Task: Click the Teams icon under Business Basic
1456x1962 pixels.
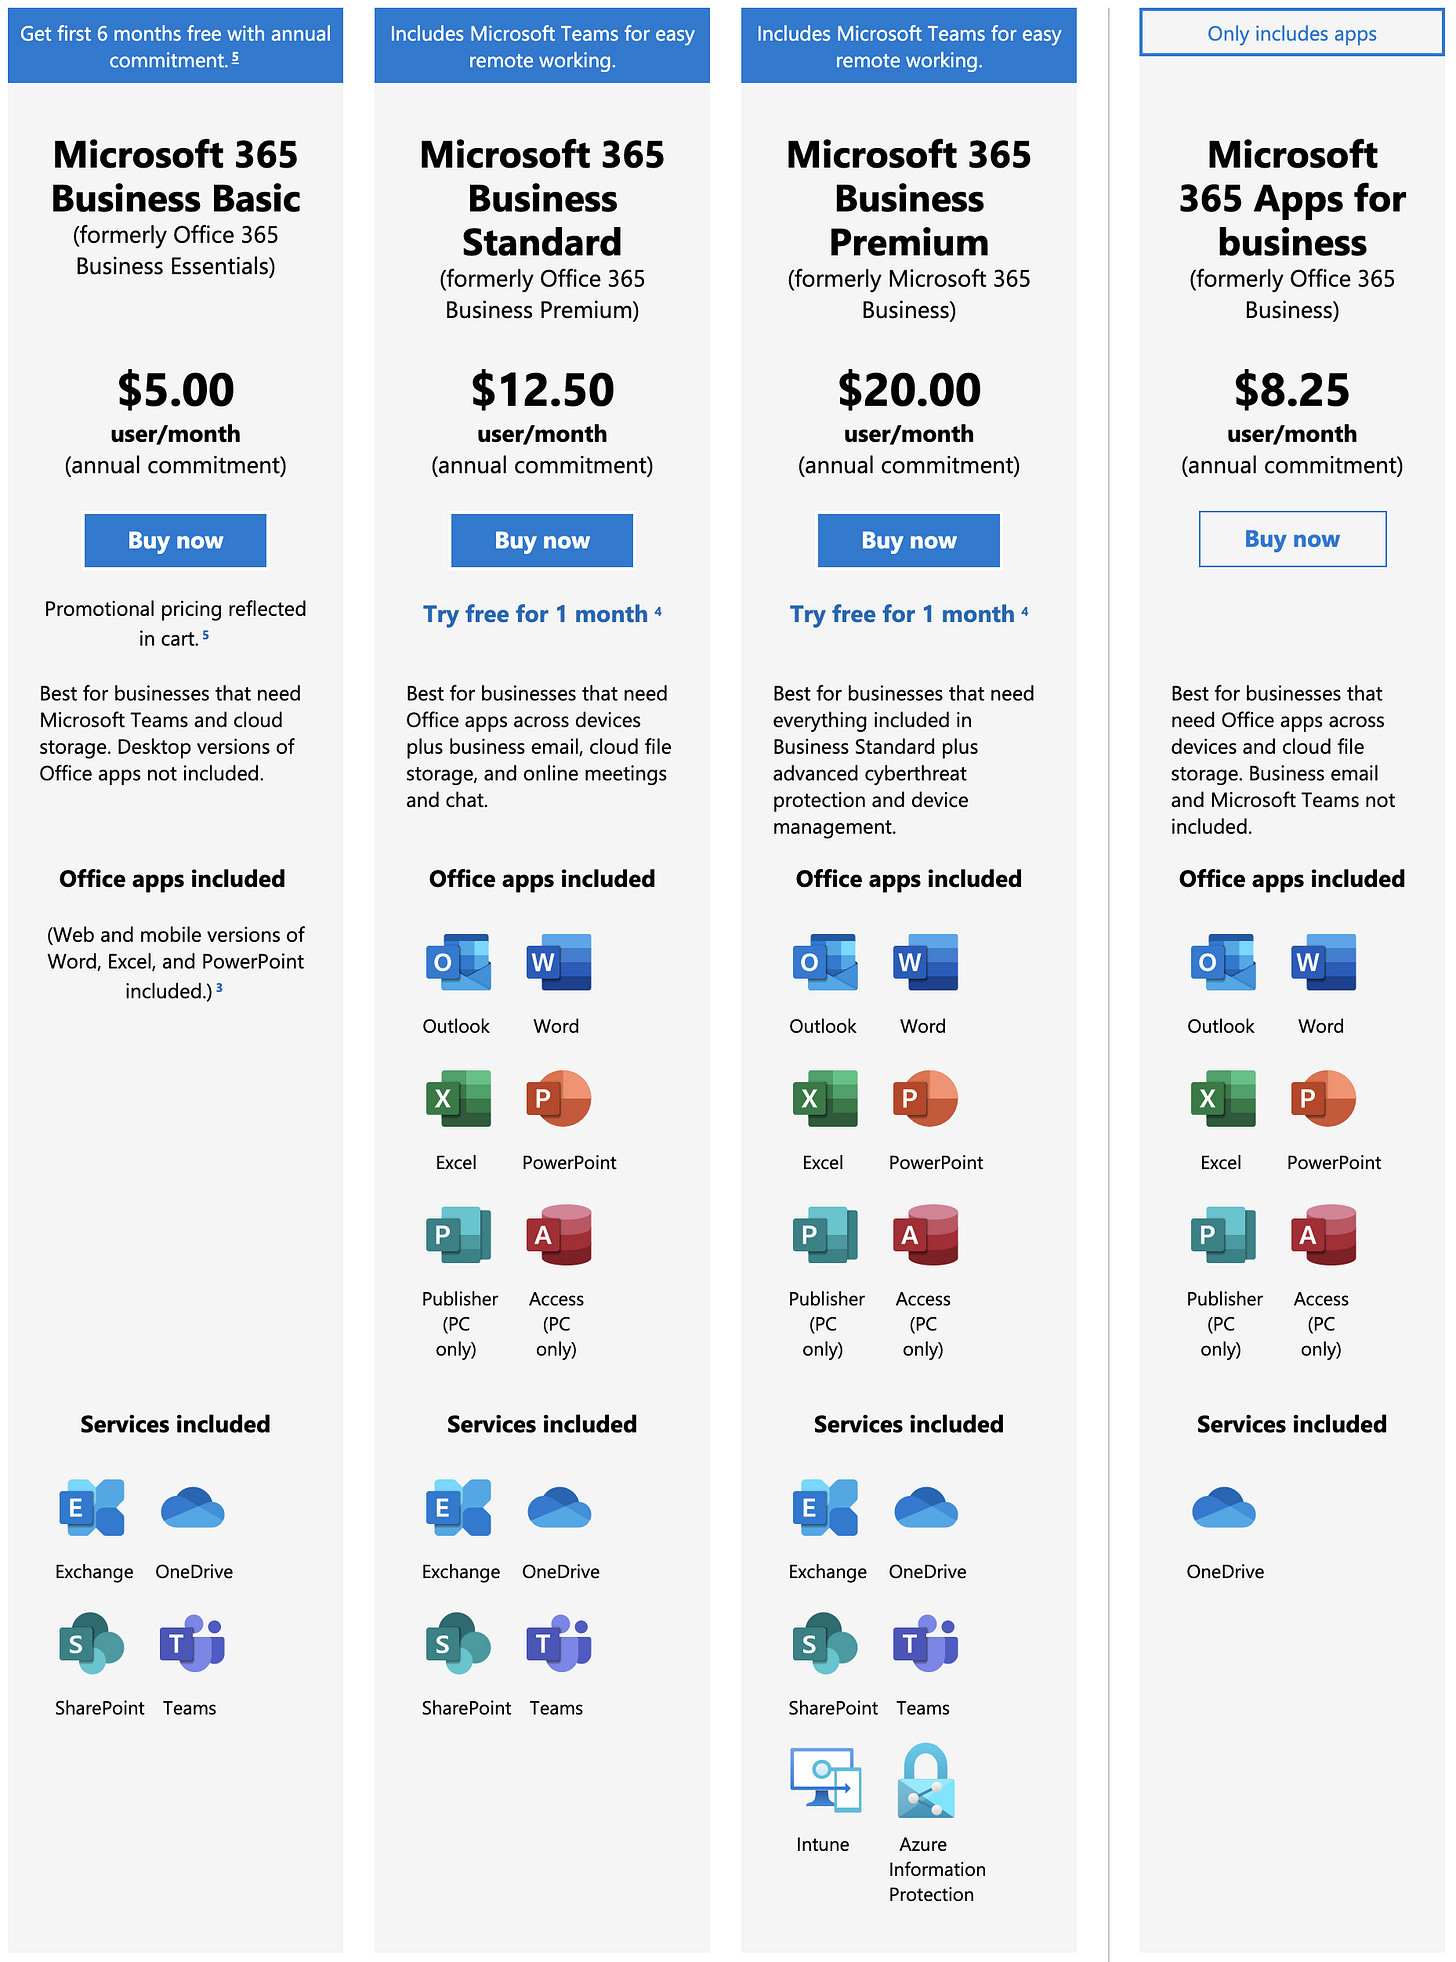Action: [192, 1643]
